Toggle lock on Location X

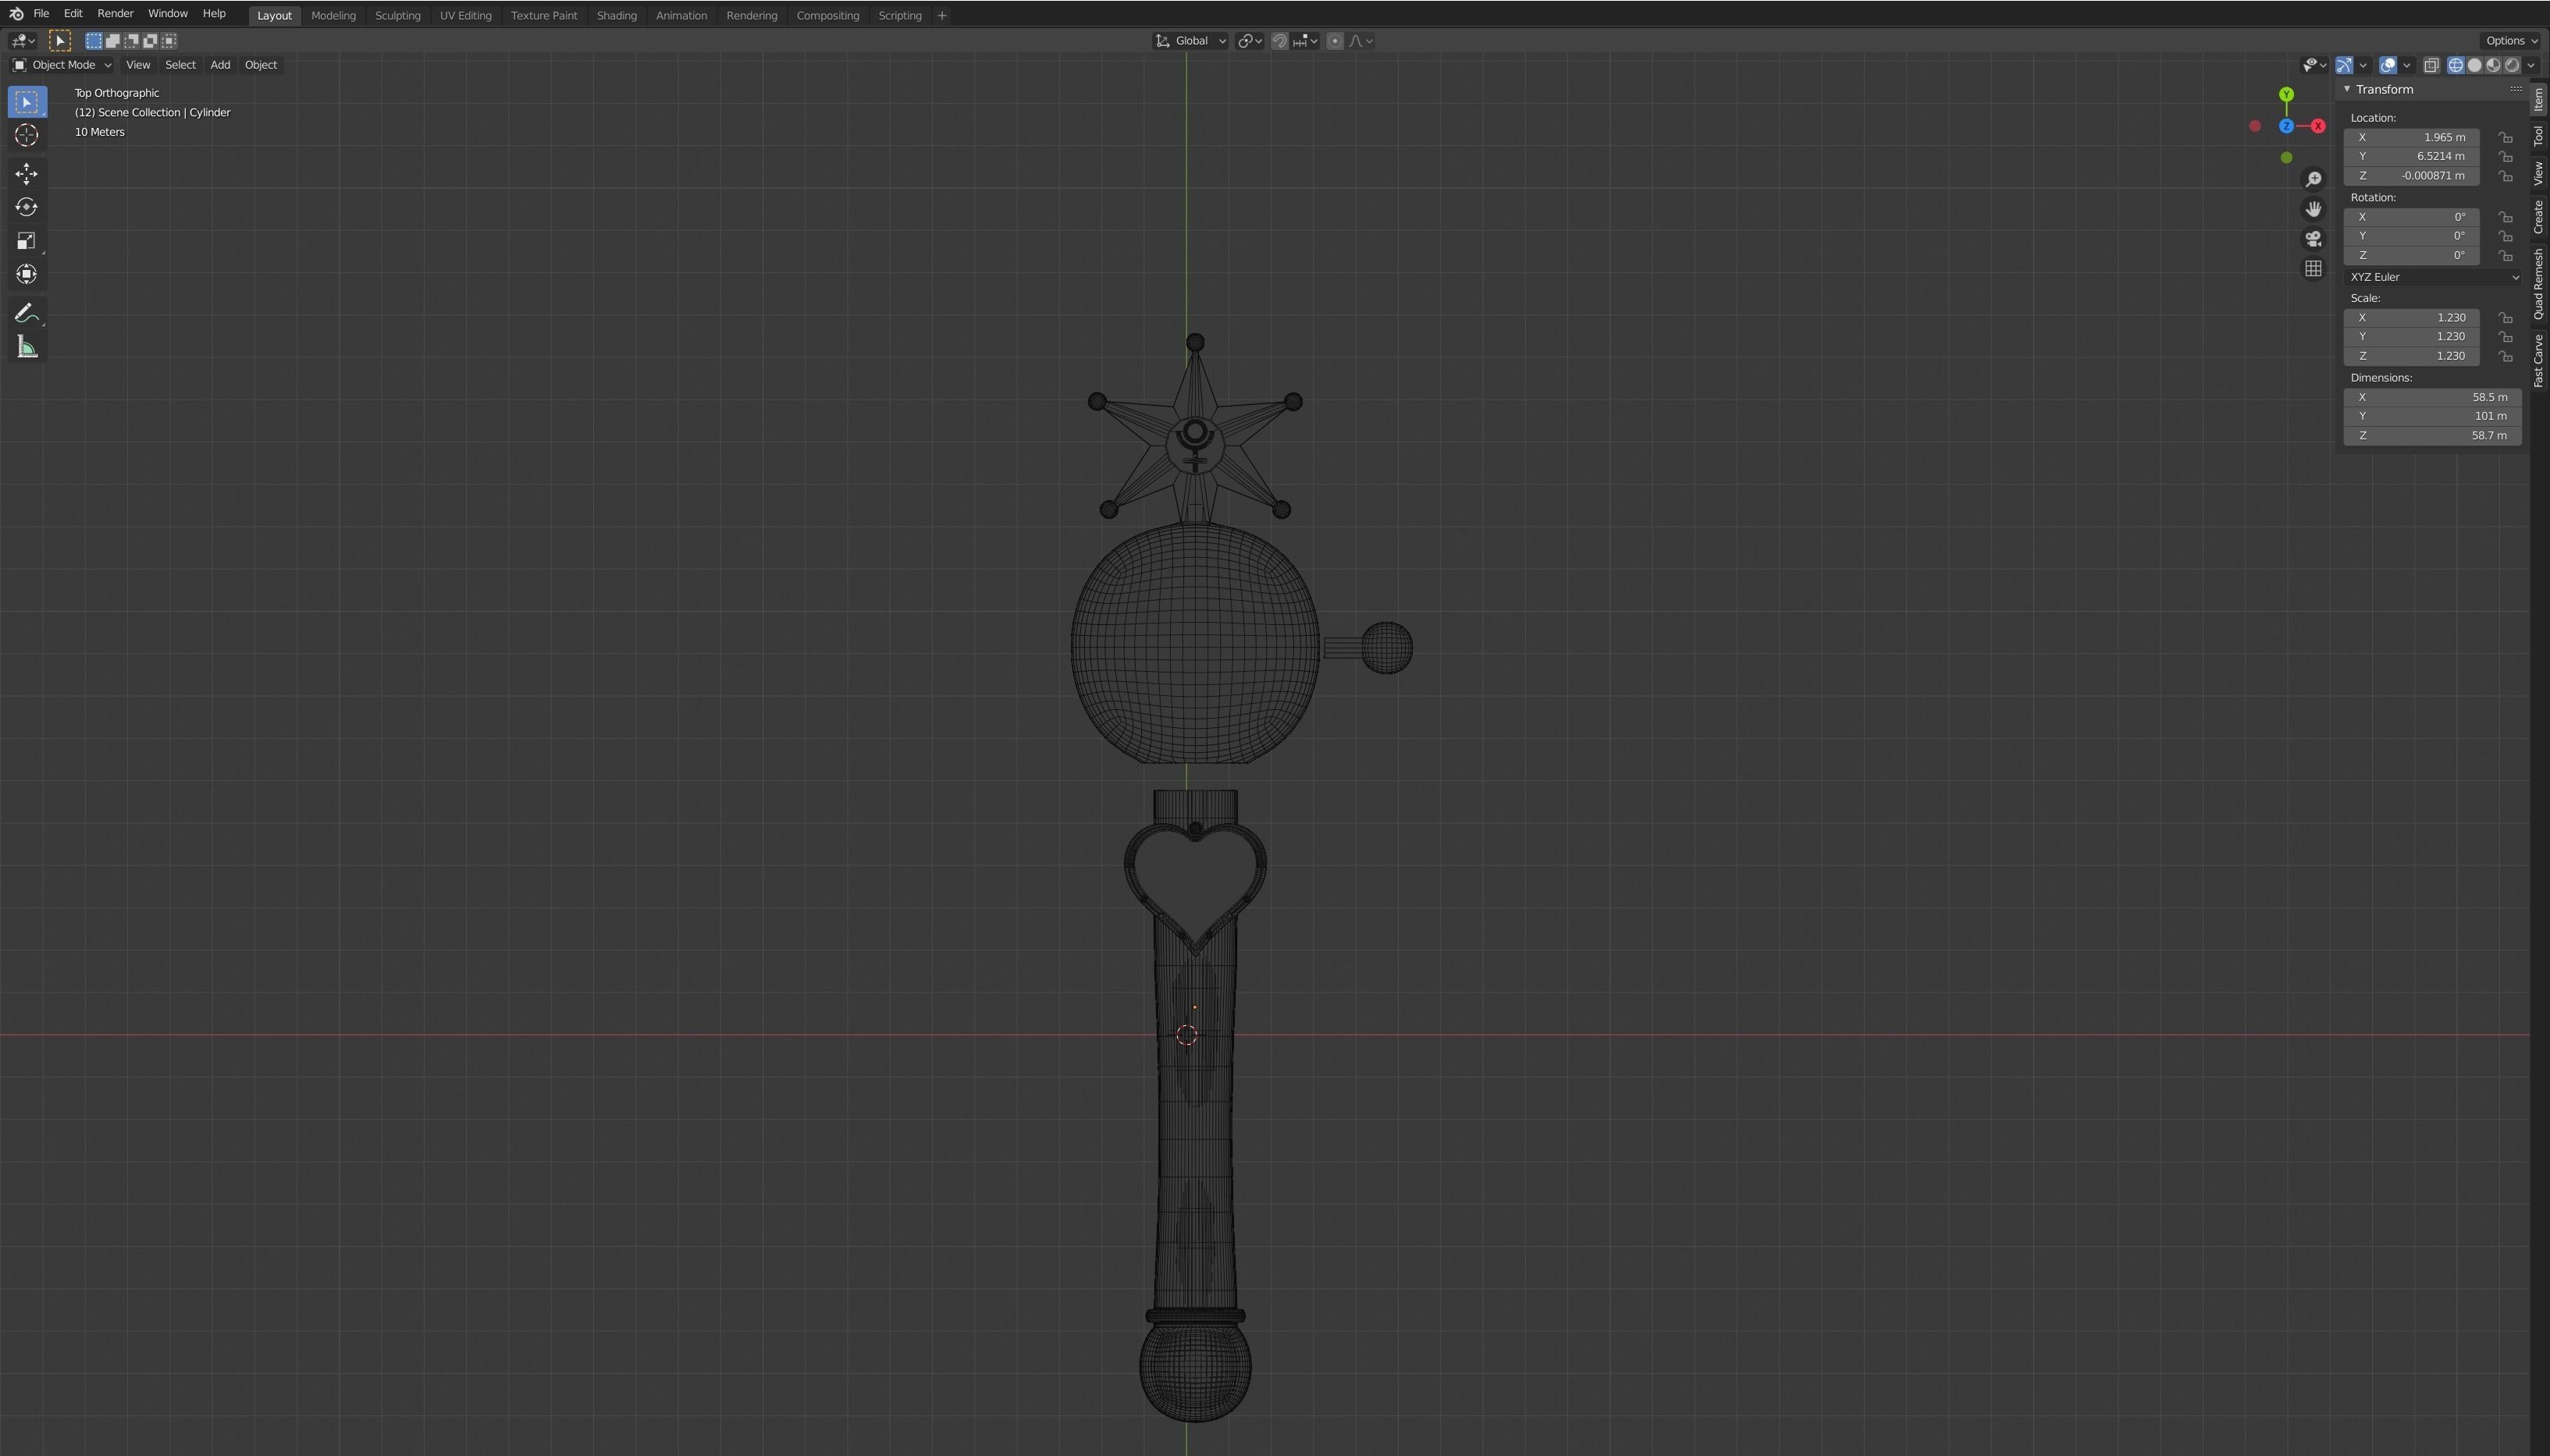[x=2505, y=137]
